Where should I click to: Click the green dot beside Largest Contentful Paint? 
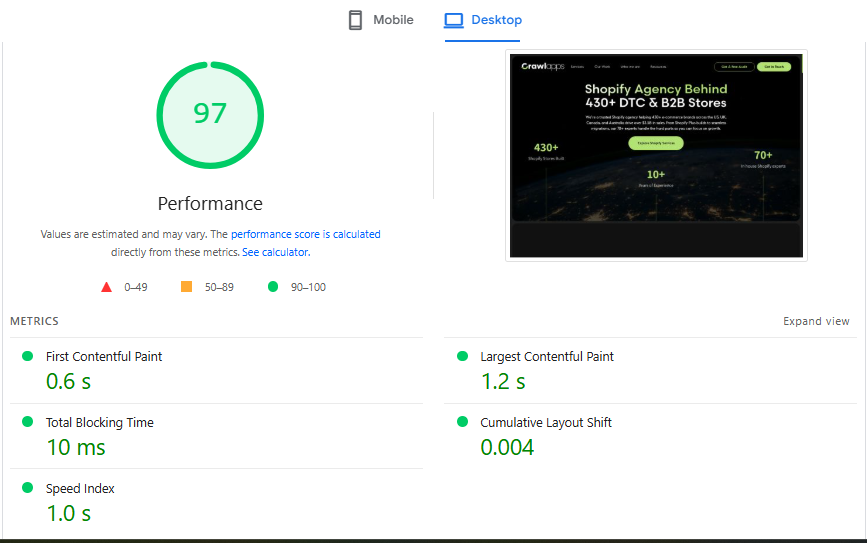463,356
